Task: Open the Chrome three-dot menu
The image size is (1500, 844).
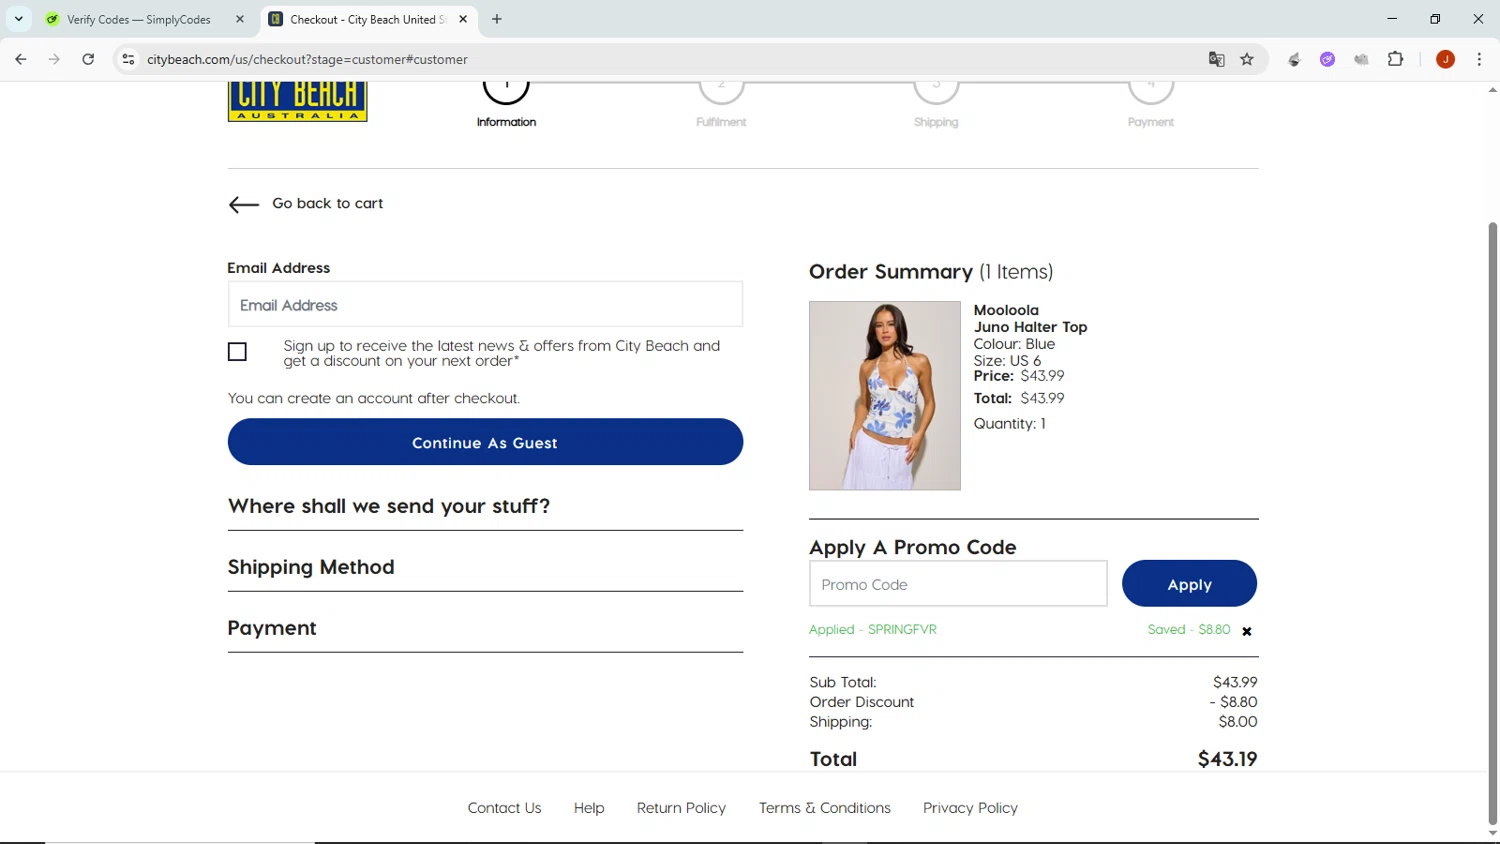Action: click(x=1479, y=59)
